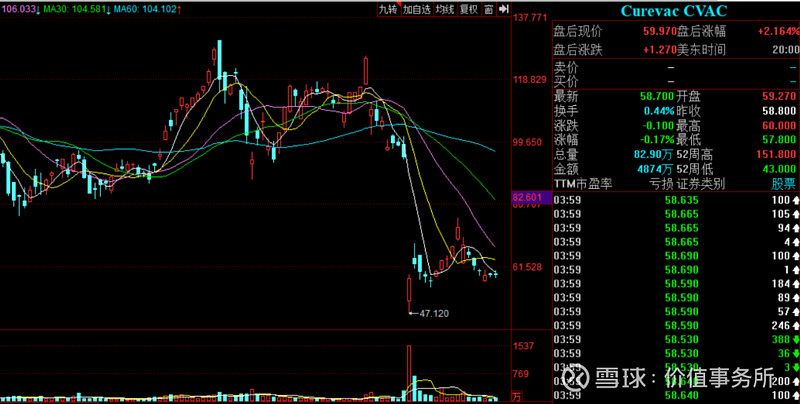Click the Curevac CVAC title
800x404 pixels.
coord(674,11)
